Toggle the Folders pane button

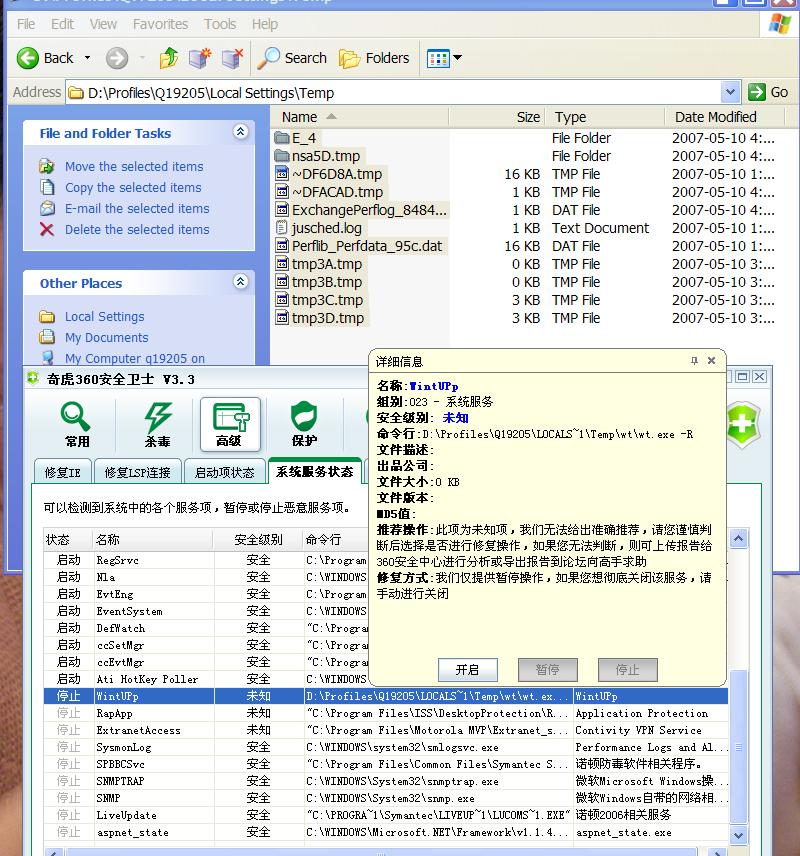[x=374, y=58]
